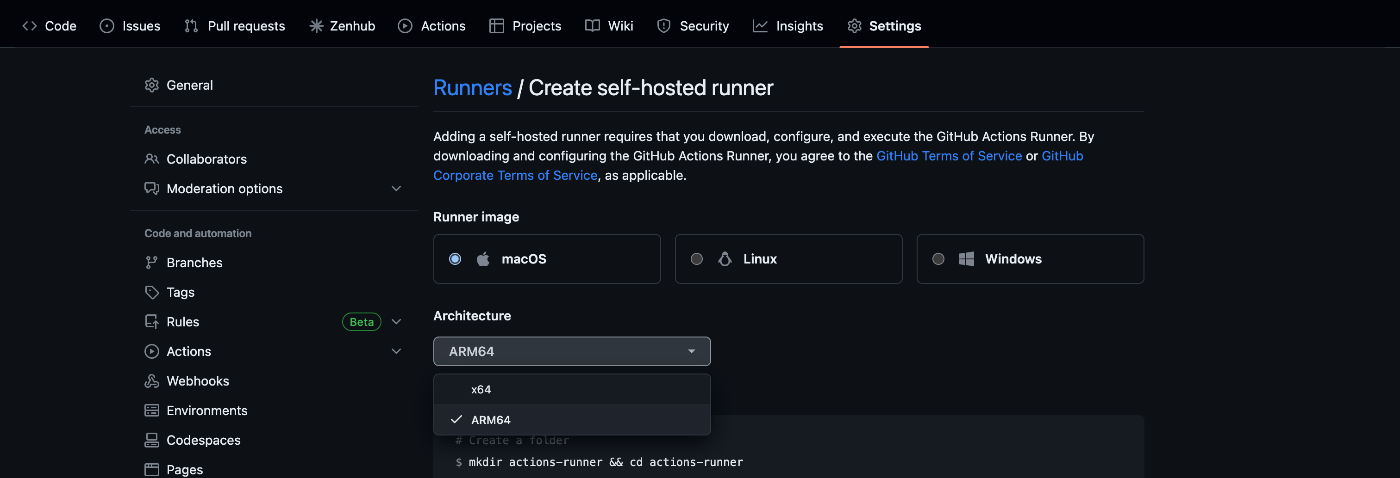The image size is (1400, 478).
Task: Select the Windows runner image radio
Action: [938, 259]
